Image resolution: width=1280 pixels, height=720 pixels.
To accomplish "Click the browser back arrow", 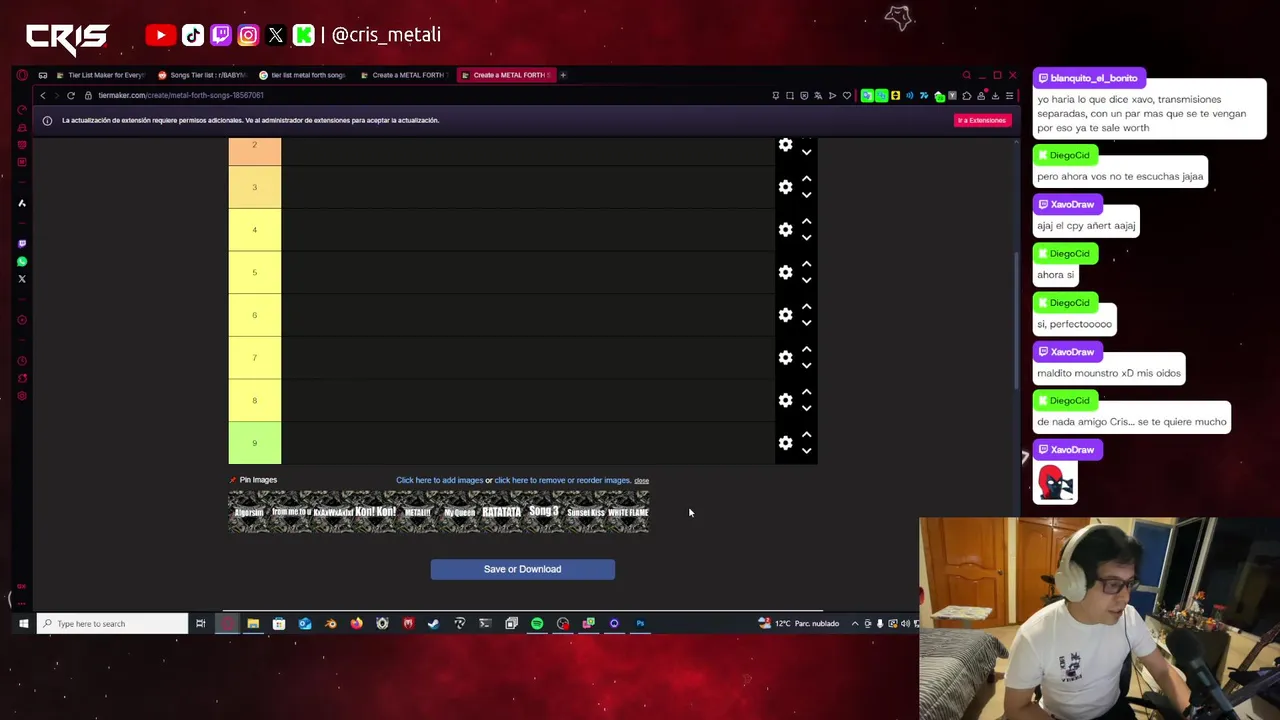I will point(43,95).
